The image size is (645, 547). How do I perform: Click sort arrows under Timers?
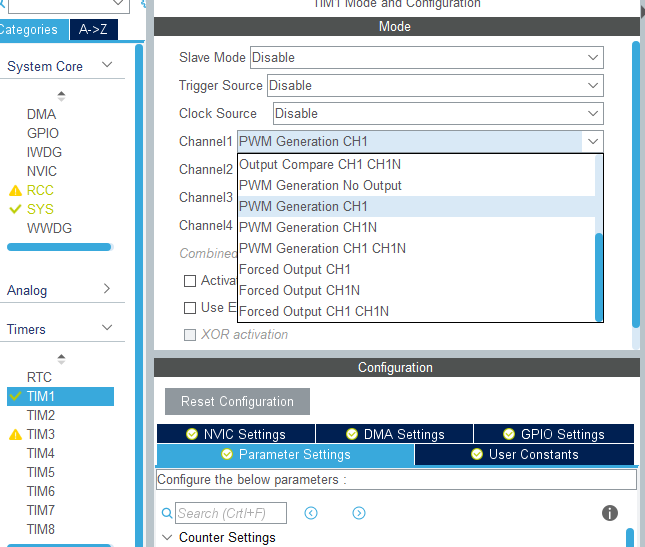61,359
